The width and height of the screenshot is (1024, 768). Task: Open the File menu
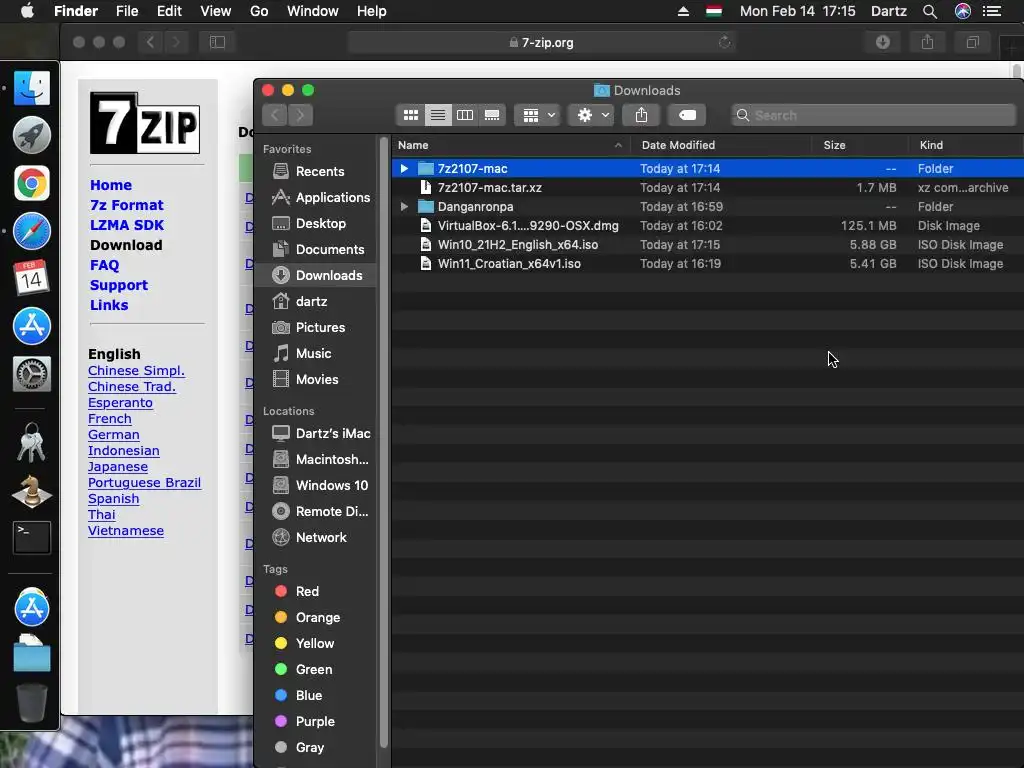click(127, 11)
